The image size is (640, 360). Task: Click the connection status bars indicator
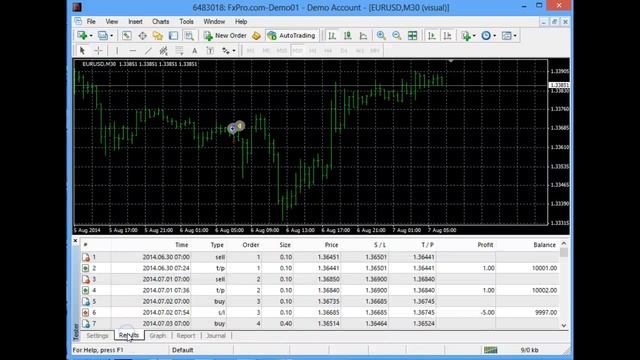point(490,350)
